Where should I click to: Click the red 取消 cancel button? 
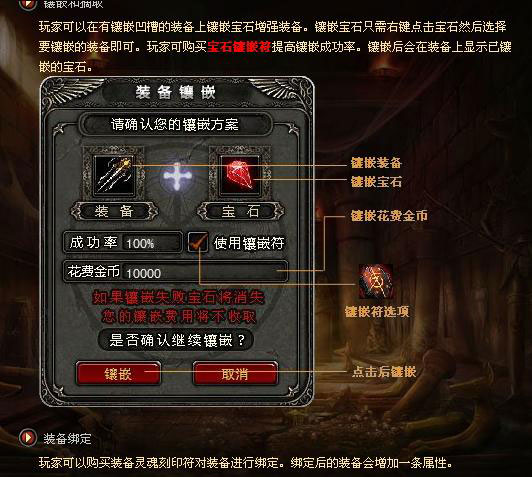click(235, 374)
